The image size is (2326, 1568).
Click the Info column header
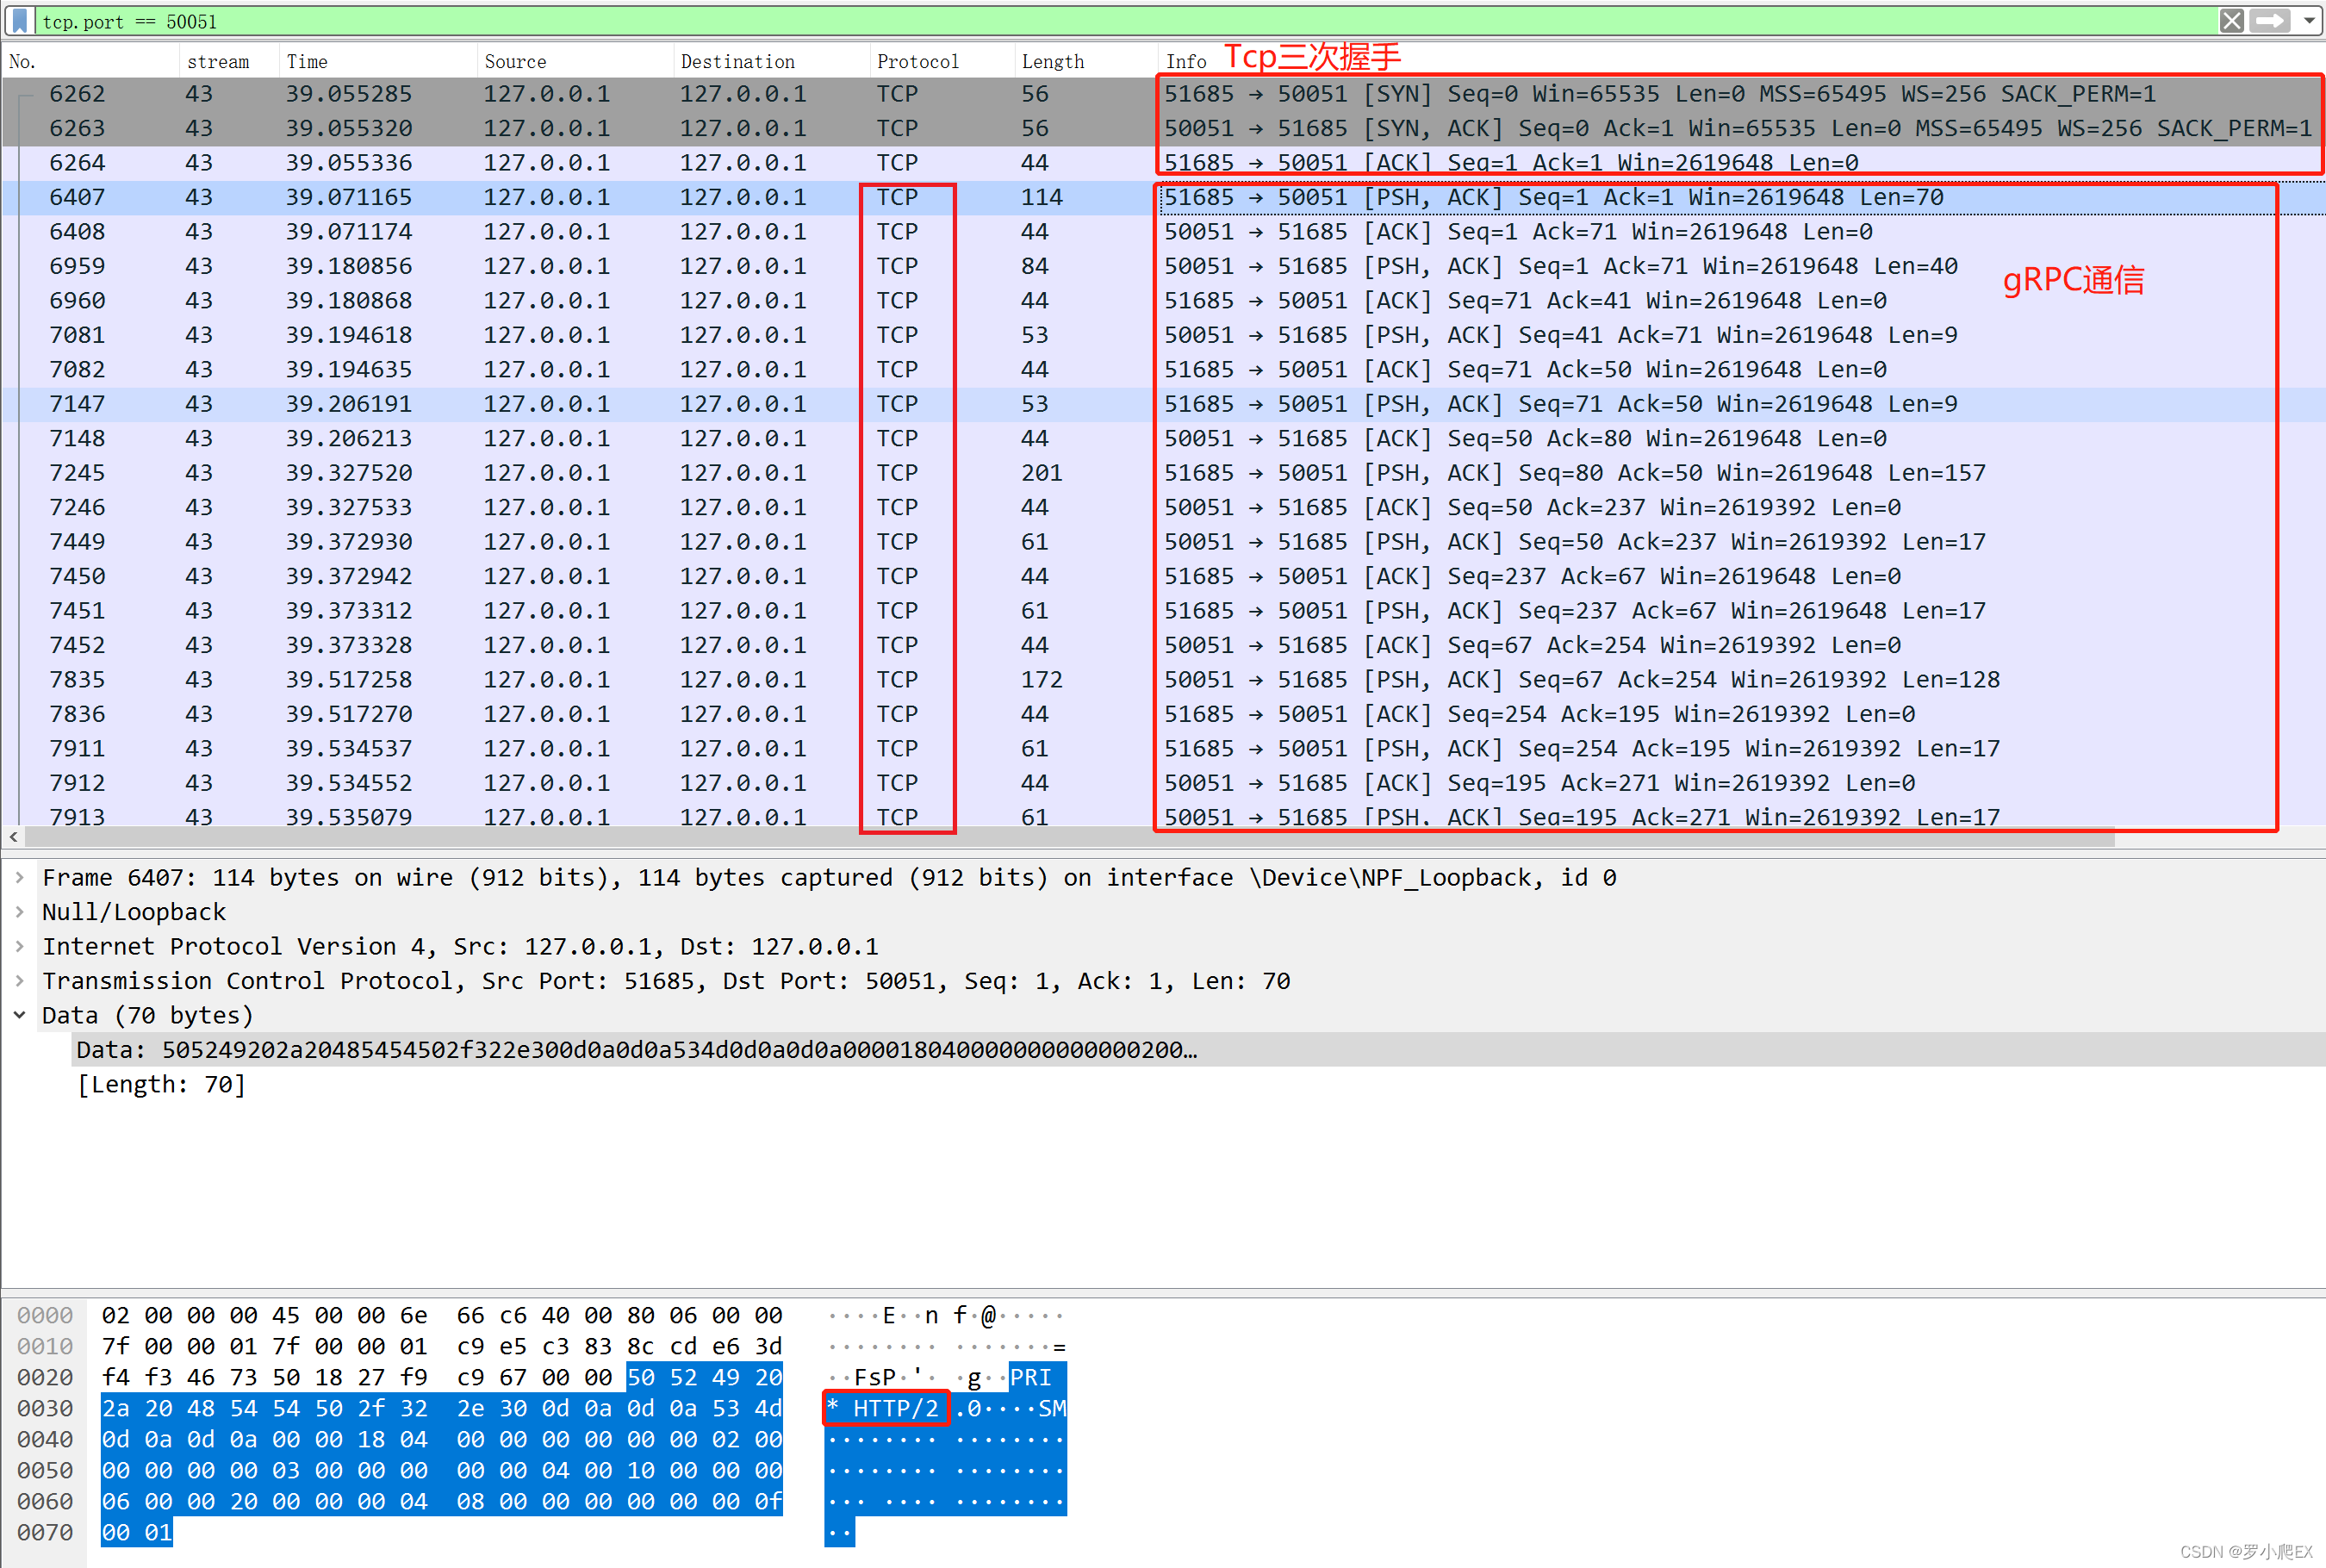click(x=1186, y=62)
